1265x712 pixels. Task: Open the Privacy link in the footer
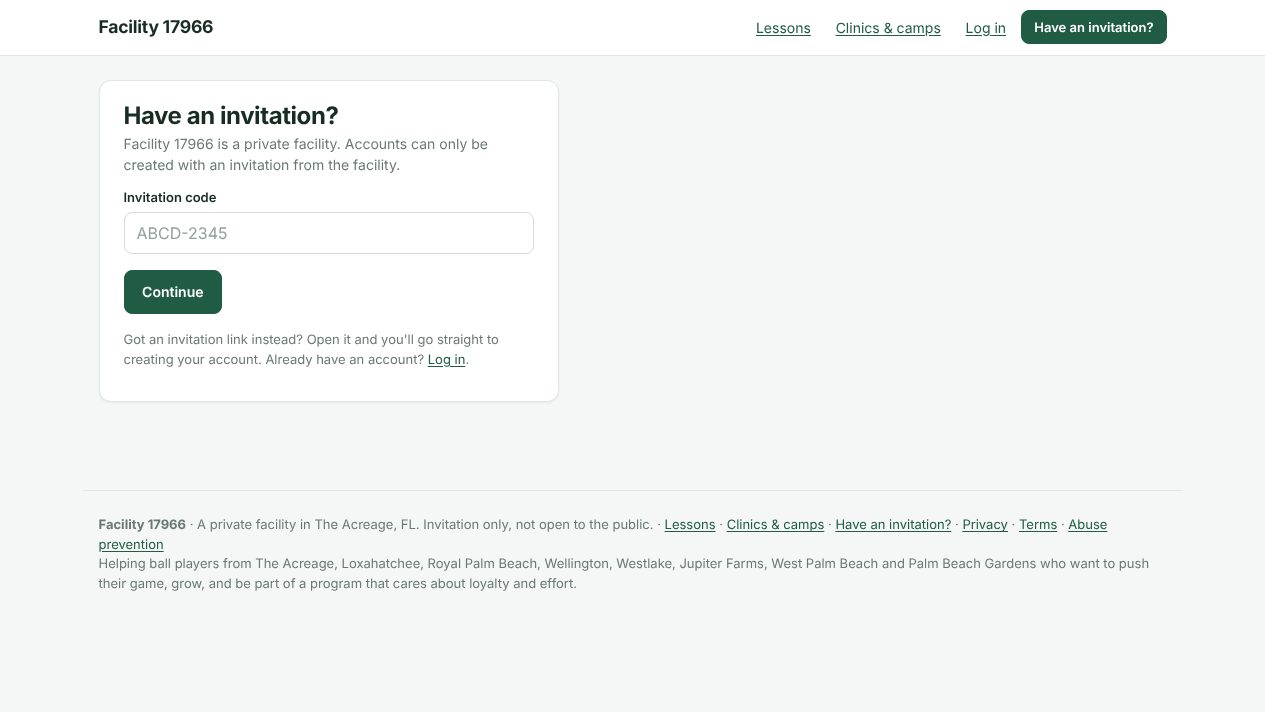click(985, 524)
